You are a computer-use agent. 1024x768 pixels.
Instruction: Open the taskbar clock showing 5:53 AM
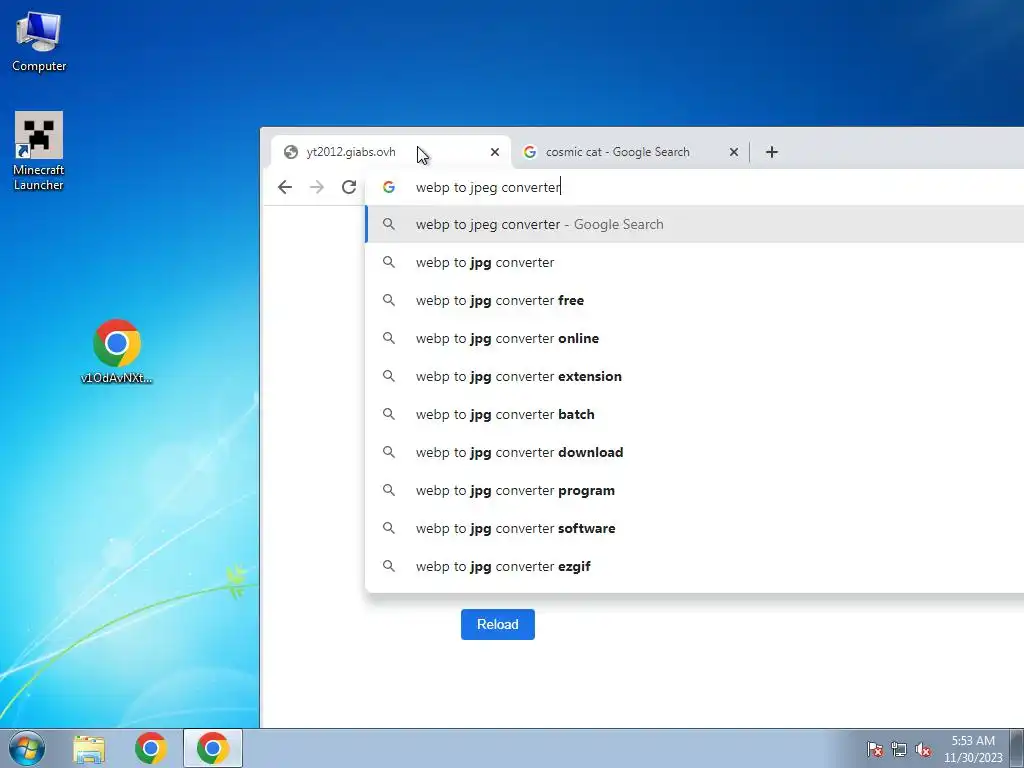pos(973,749)
